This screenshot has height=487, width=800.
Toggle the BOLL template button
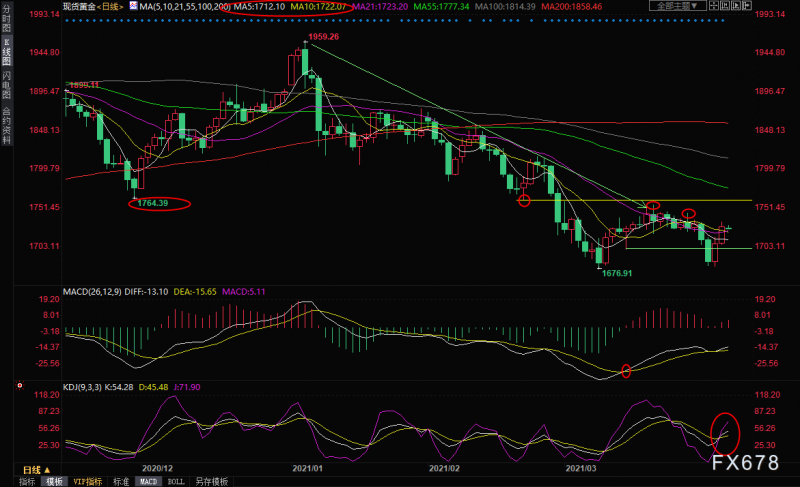click(x=176, y=481)
